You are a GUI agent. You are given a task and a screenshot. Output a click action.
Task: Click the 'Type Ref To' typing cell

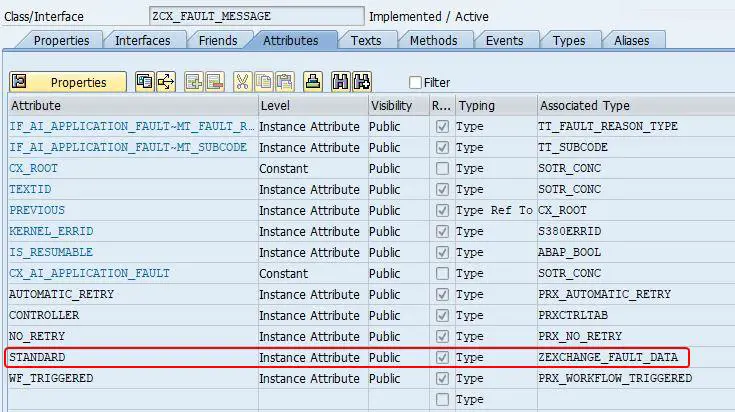[x=496, y=210]
